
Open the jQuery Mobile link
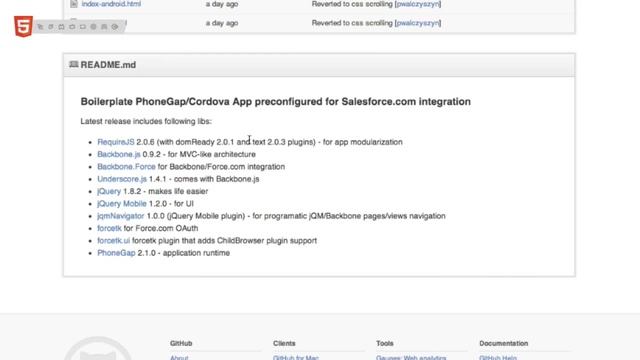pos(122,204)
